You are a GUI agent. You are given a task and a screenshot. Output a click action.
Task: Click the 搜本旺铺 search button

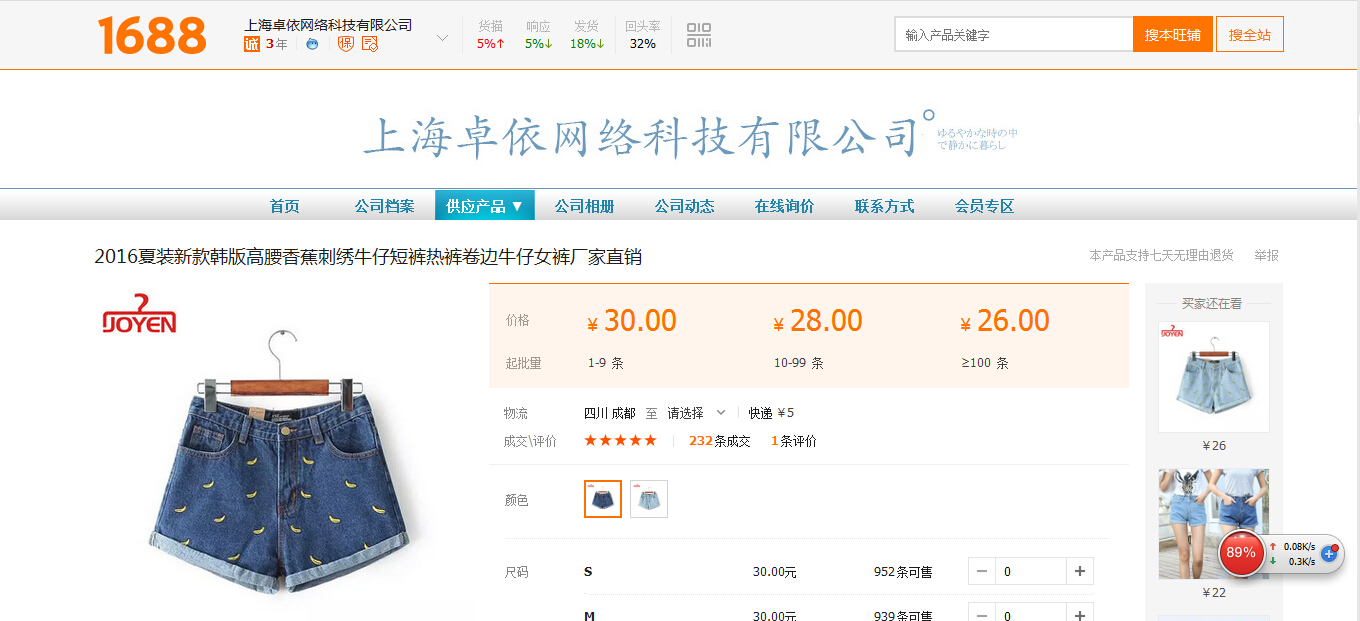[1172, 34]
